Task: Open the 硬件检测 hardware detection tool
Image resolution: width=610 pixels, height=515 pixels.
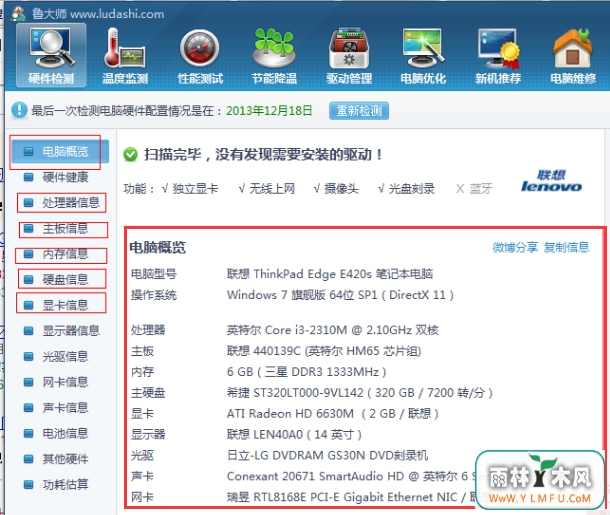Action: tap(51, 55)
